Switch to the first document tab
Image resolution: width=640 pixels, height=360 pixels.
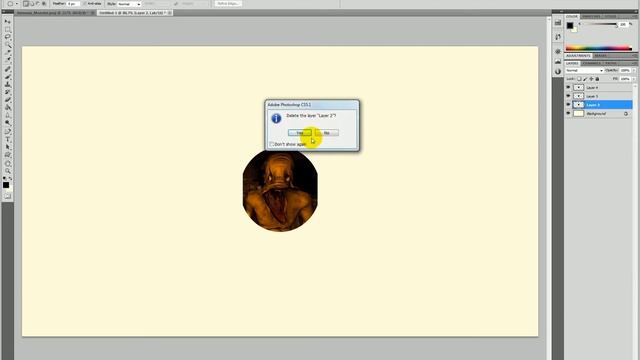[x=55, y=13]
